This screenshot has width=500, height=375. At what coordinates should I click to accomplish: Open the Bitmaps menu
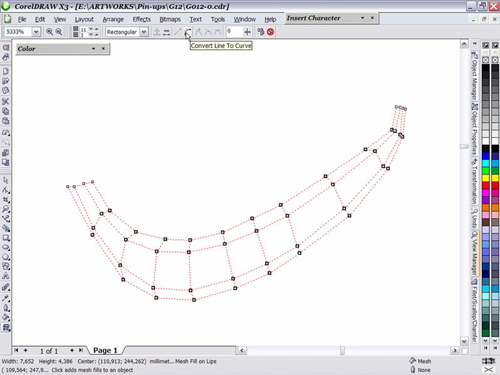point(170,19)
